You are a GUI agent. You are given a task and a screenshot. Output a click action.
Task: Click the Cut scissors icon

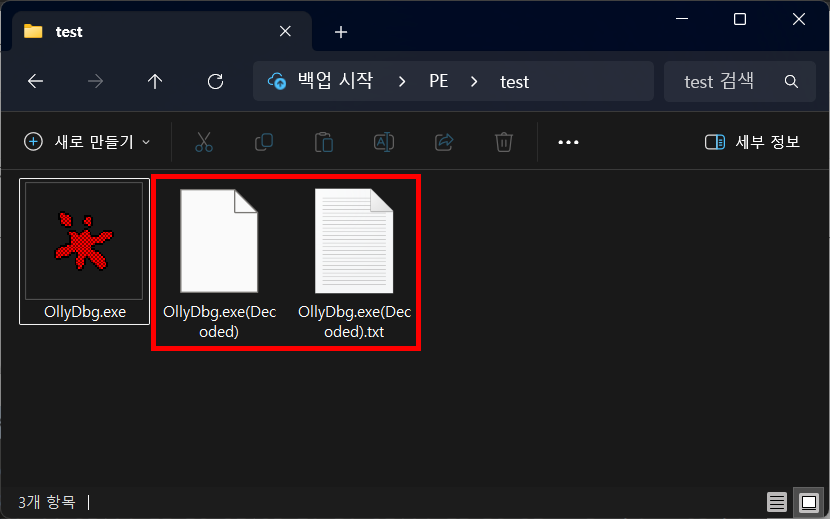(x=204, y=142)
